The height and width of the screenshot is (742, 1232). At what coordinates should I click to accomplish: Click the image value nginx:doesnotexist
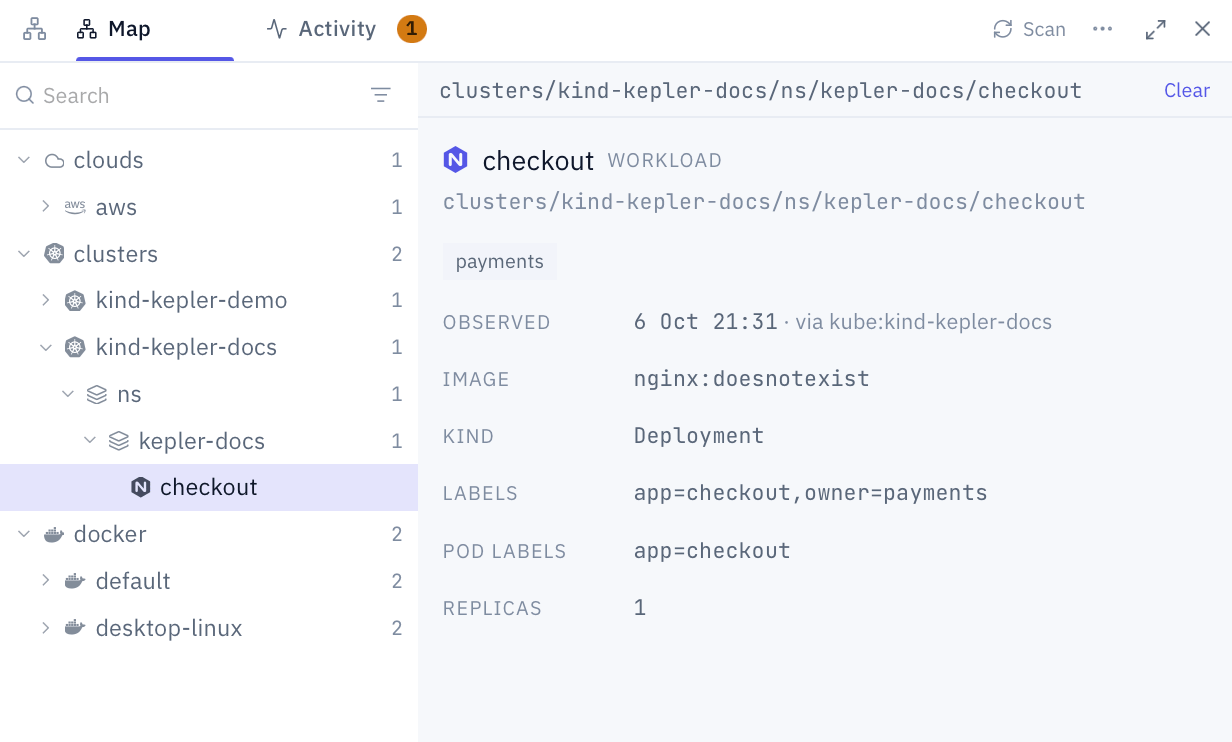(x=752, y=379)
